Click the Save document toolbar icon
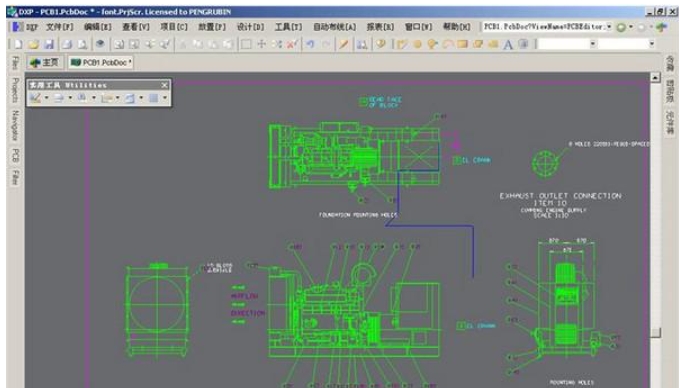This screenshot has height=388, width=679. (49, 44)
